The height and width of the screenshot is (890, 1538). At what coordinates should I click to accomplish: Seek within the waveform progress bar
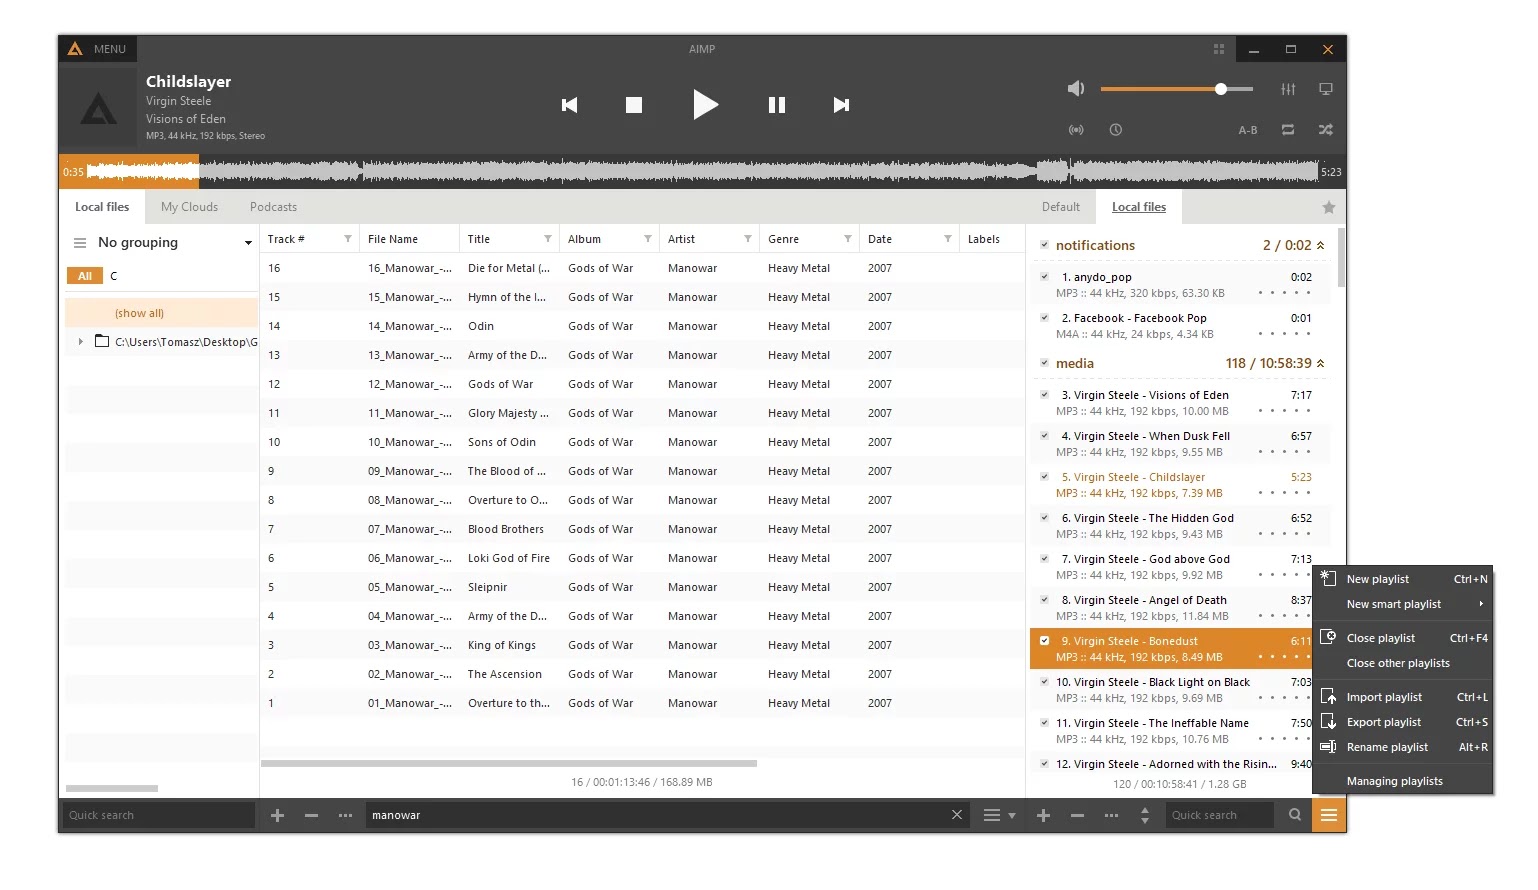point(702,172)
